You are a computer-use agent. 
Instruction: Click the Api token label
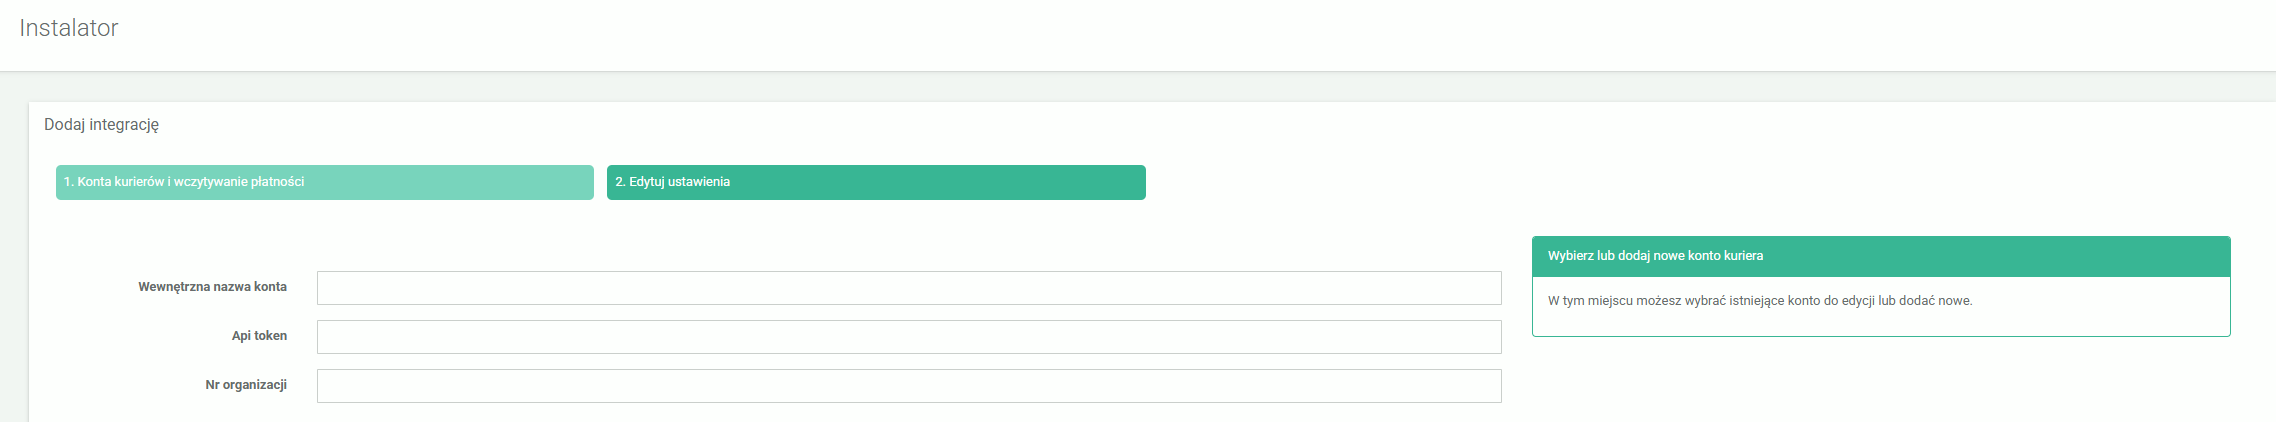click(x=259, y=336)
